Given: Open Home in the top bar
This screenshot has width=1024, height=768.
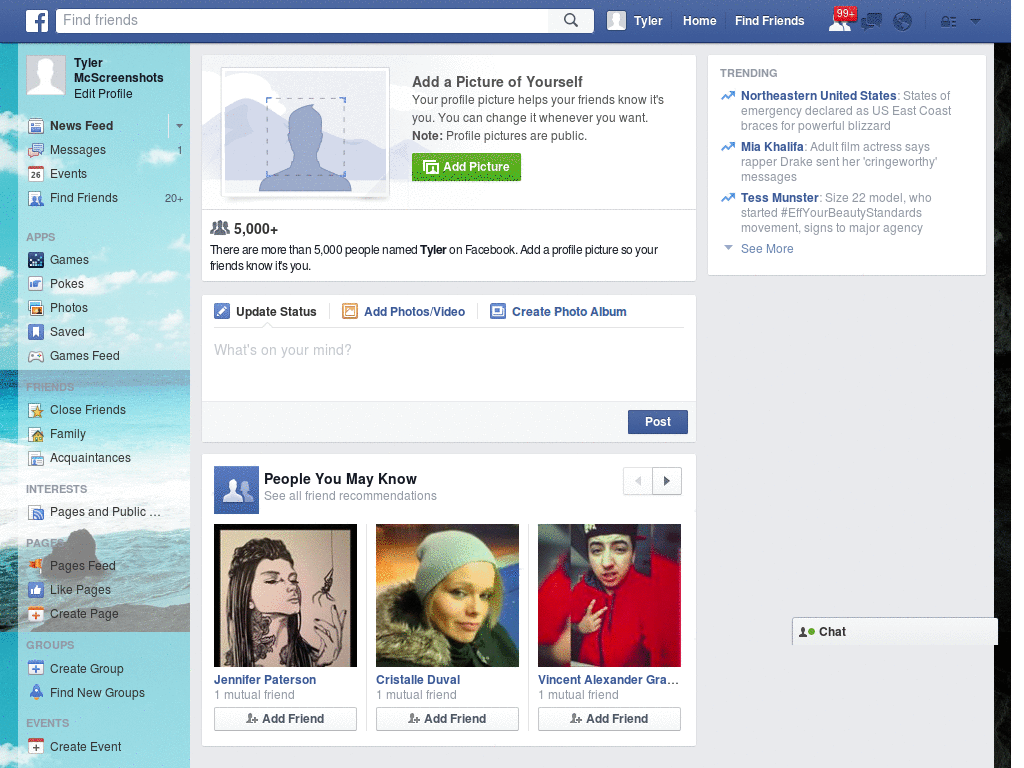Looking at the screenshot, I should pyautogui.click(x=699, y=21).
